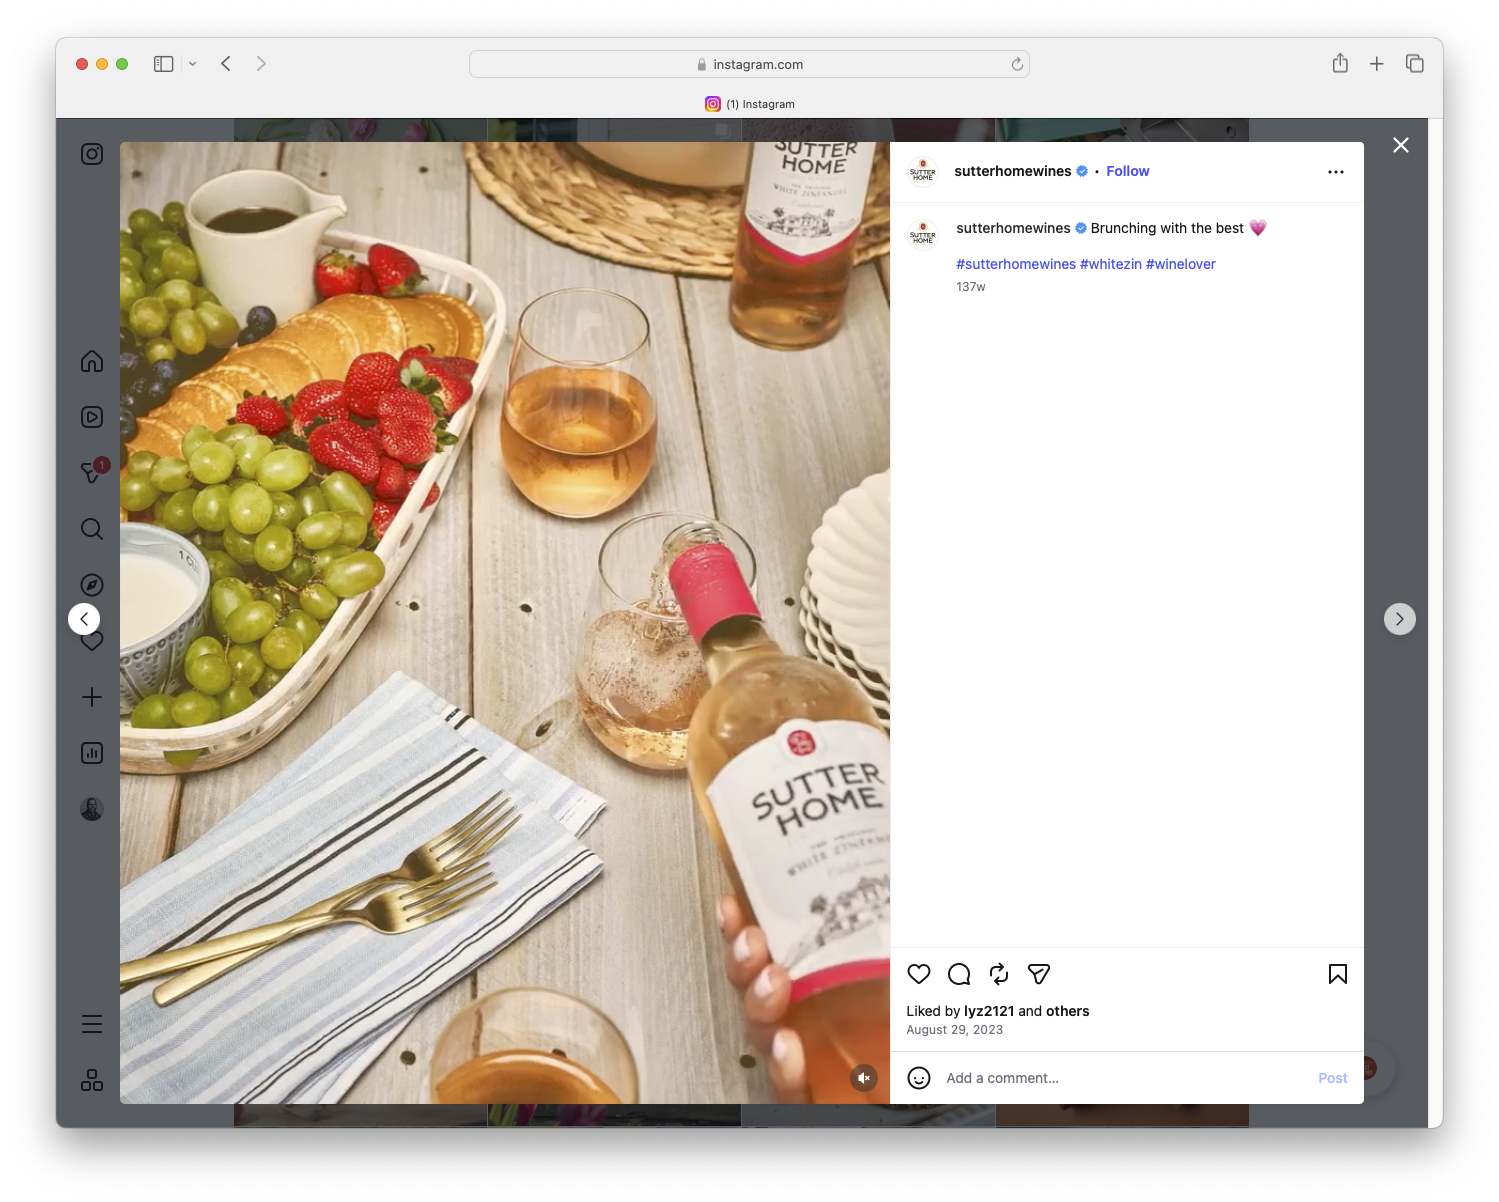Open the three-dot post options menu

(x=1336, y=171)
